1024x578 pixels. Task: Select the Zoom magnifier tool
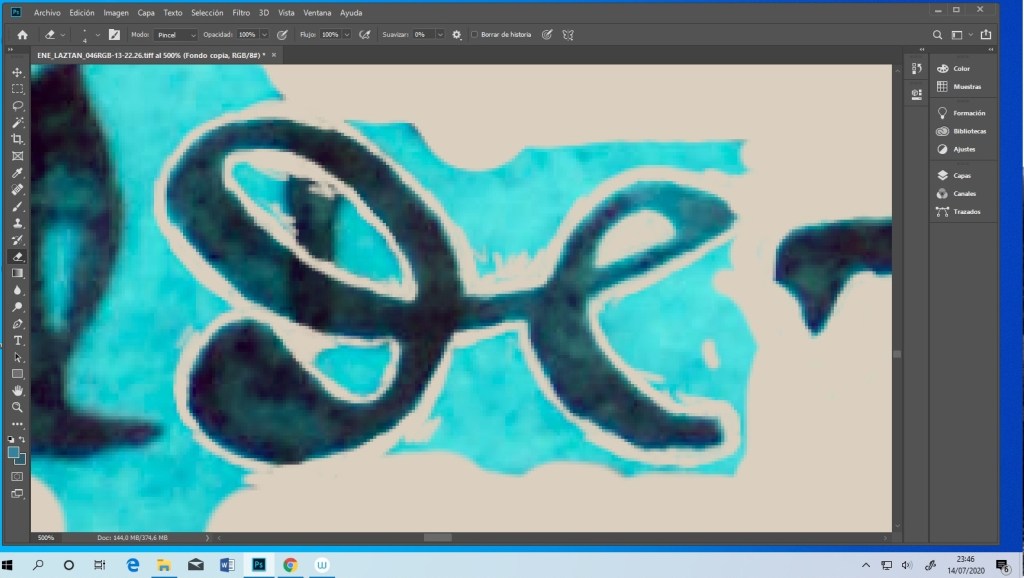tap(17, 407)
